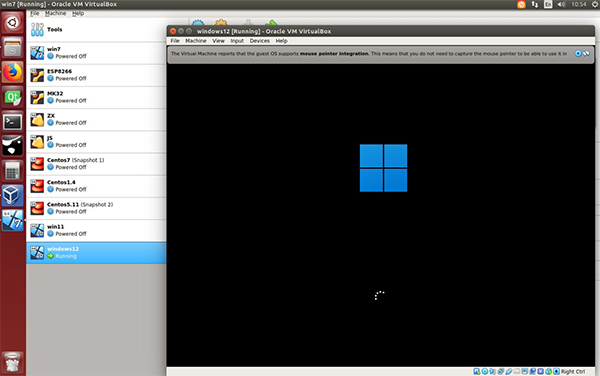Image resolution: width=600 pixels, height=376 pixels.
Task: Click the mouse integration status bar icon
Action: tap(549, 371)
